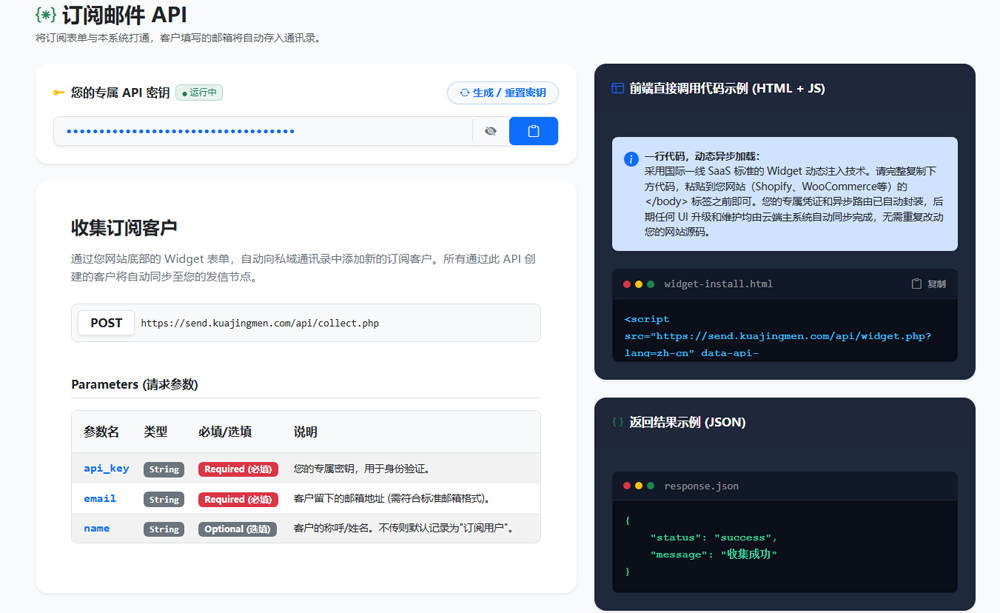Viewport: 1000px width, 613px height.
Task: Click the info icon in the blue notice
Action: point(631,159)
